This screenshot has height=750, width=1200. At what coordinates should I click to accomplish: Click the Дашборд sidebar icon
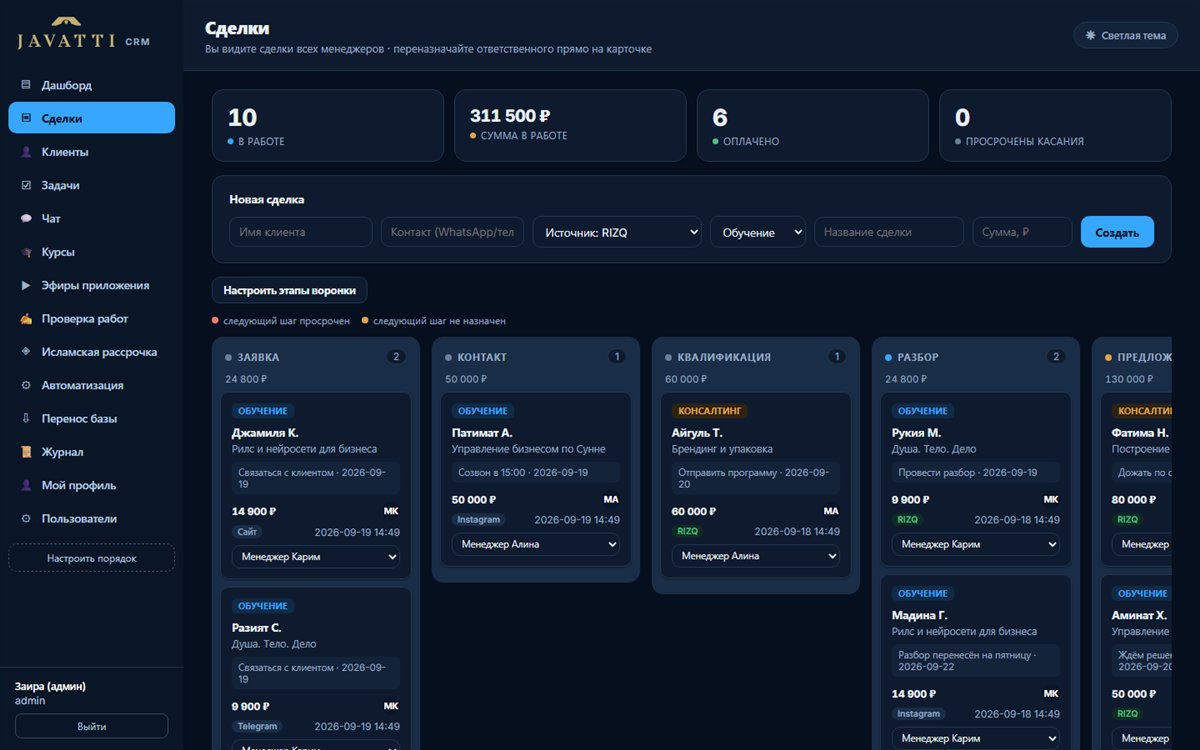[x=26, y=85]
